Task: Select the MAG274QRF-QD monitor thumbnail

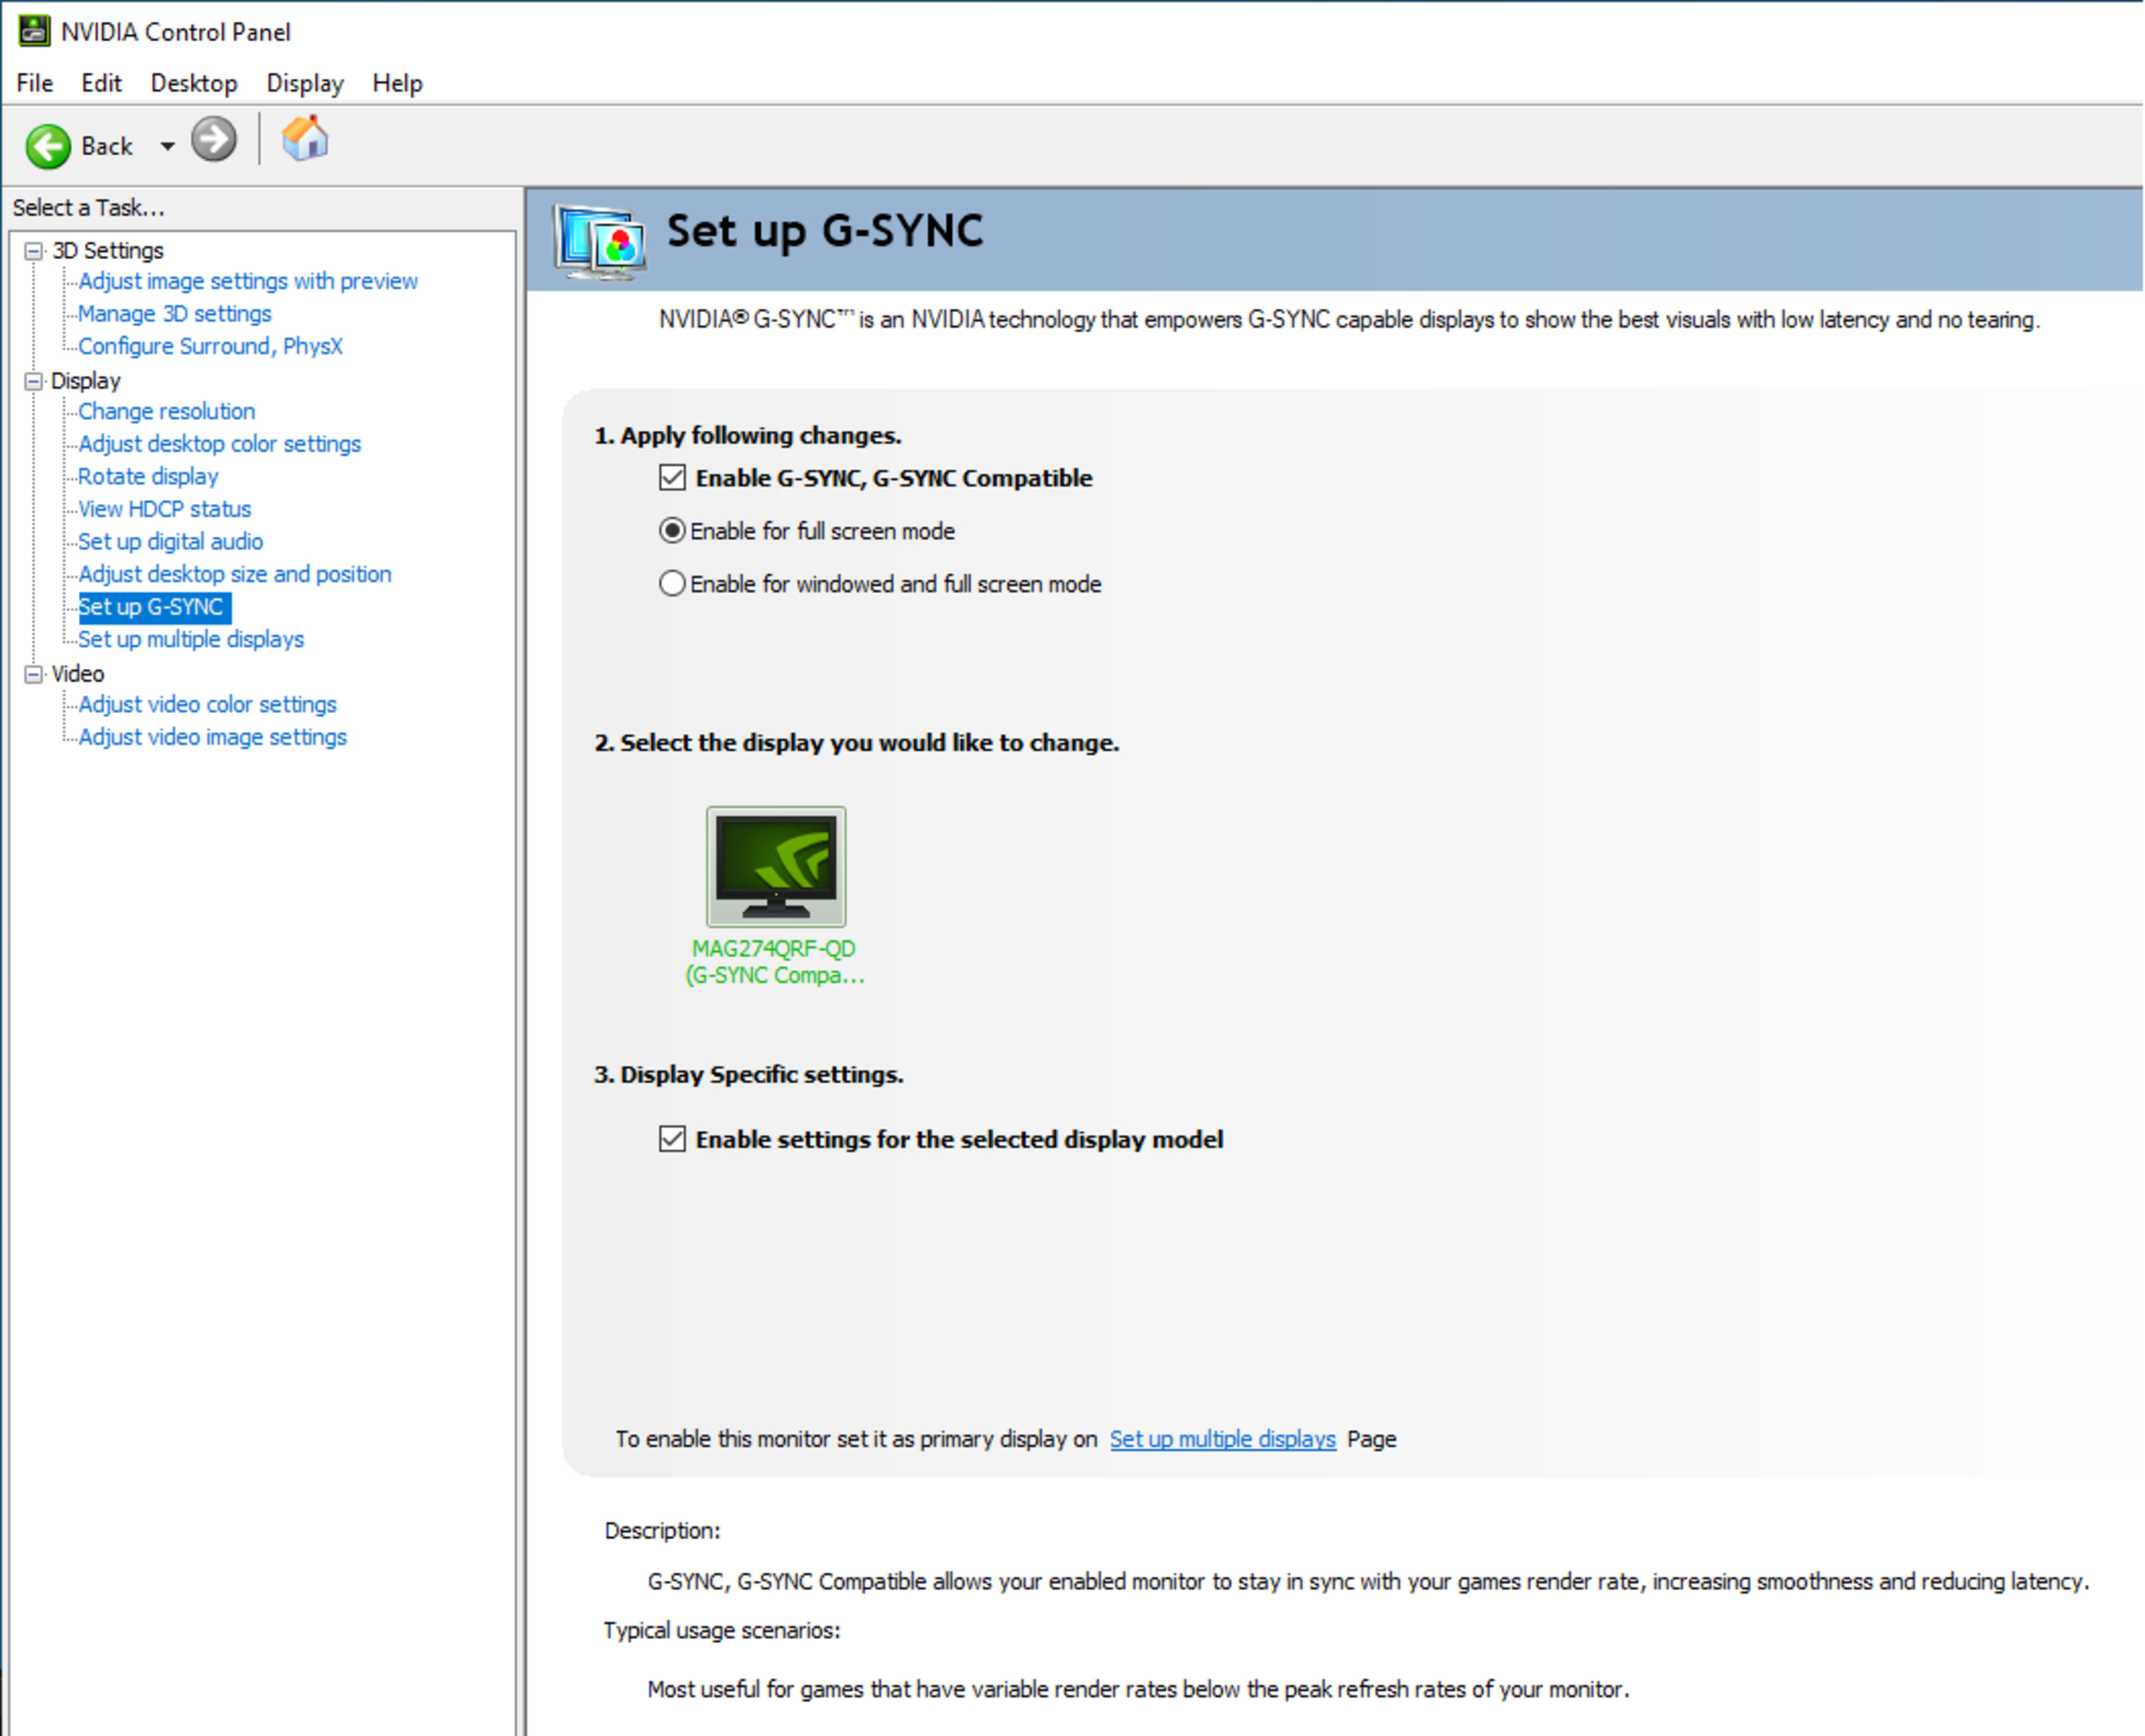Action: point(776,866)
